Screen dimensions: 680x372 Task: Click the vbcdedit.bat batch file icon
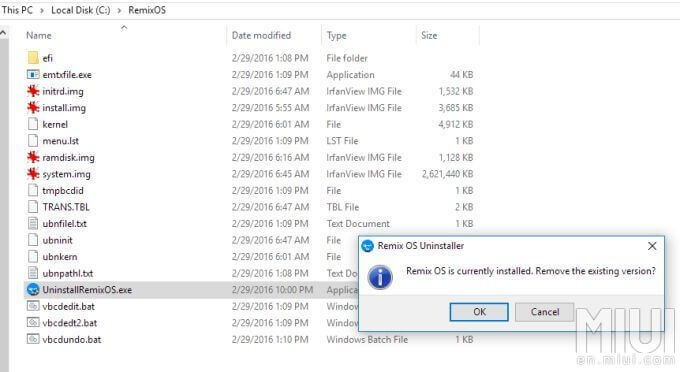pyautogui.click(x=33, y=306)
